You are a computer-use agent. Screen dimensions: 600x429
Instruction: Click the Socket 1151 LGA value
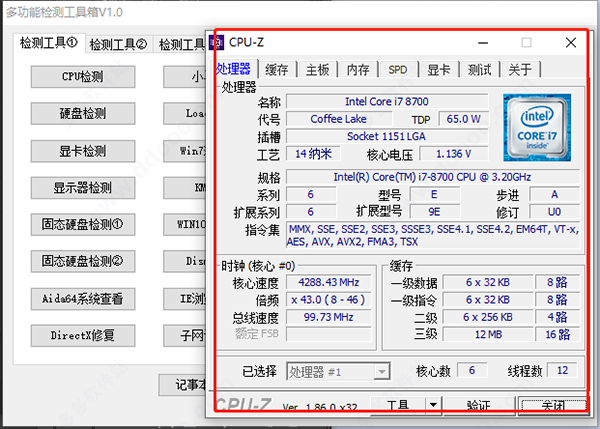click(x=387, y=136)
